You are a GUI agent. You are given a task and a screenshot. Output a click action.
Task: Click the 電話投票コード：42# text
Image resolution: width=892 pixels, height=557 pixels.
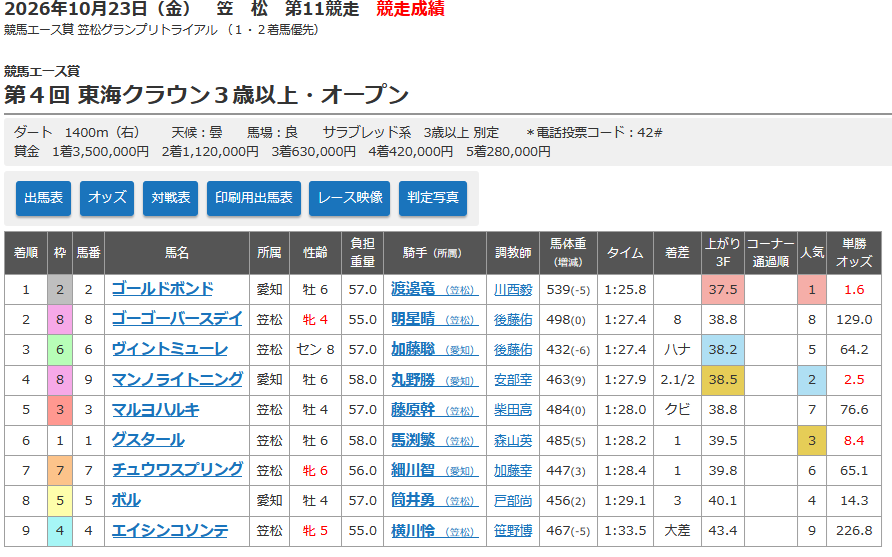(x=594, y=133)
